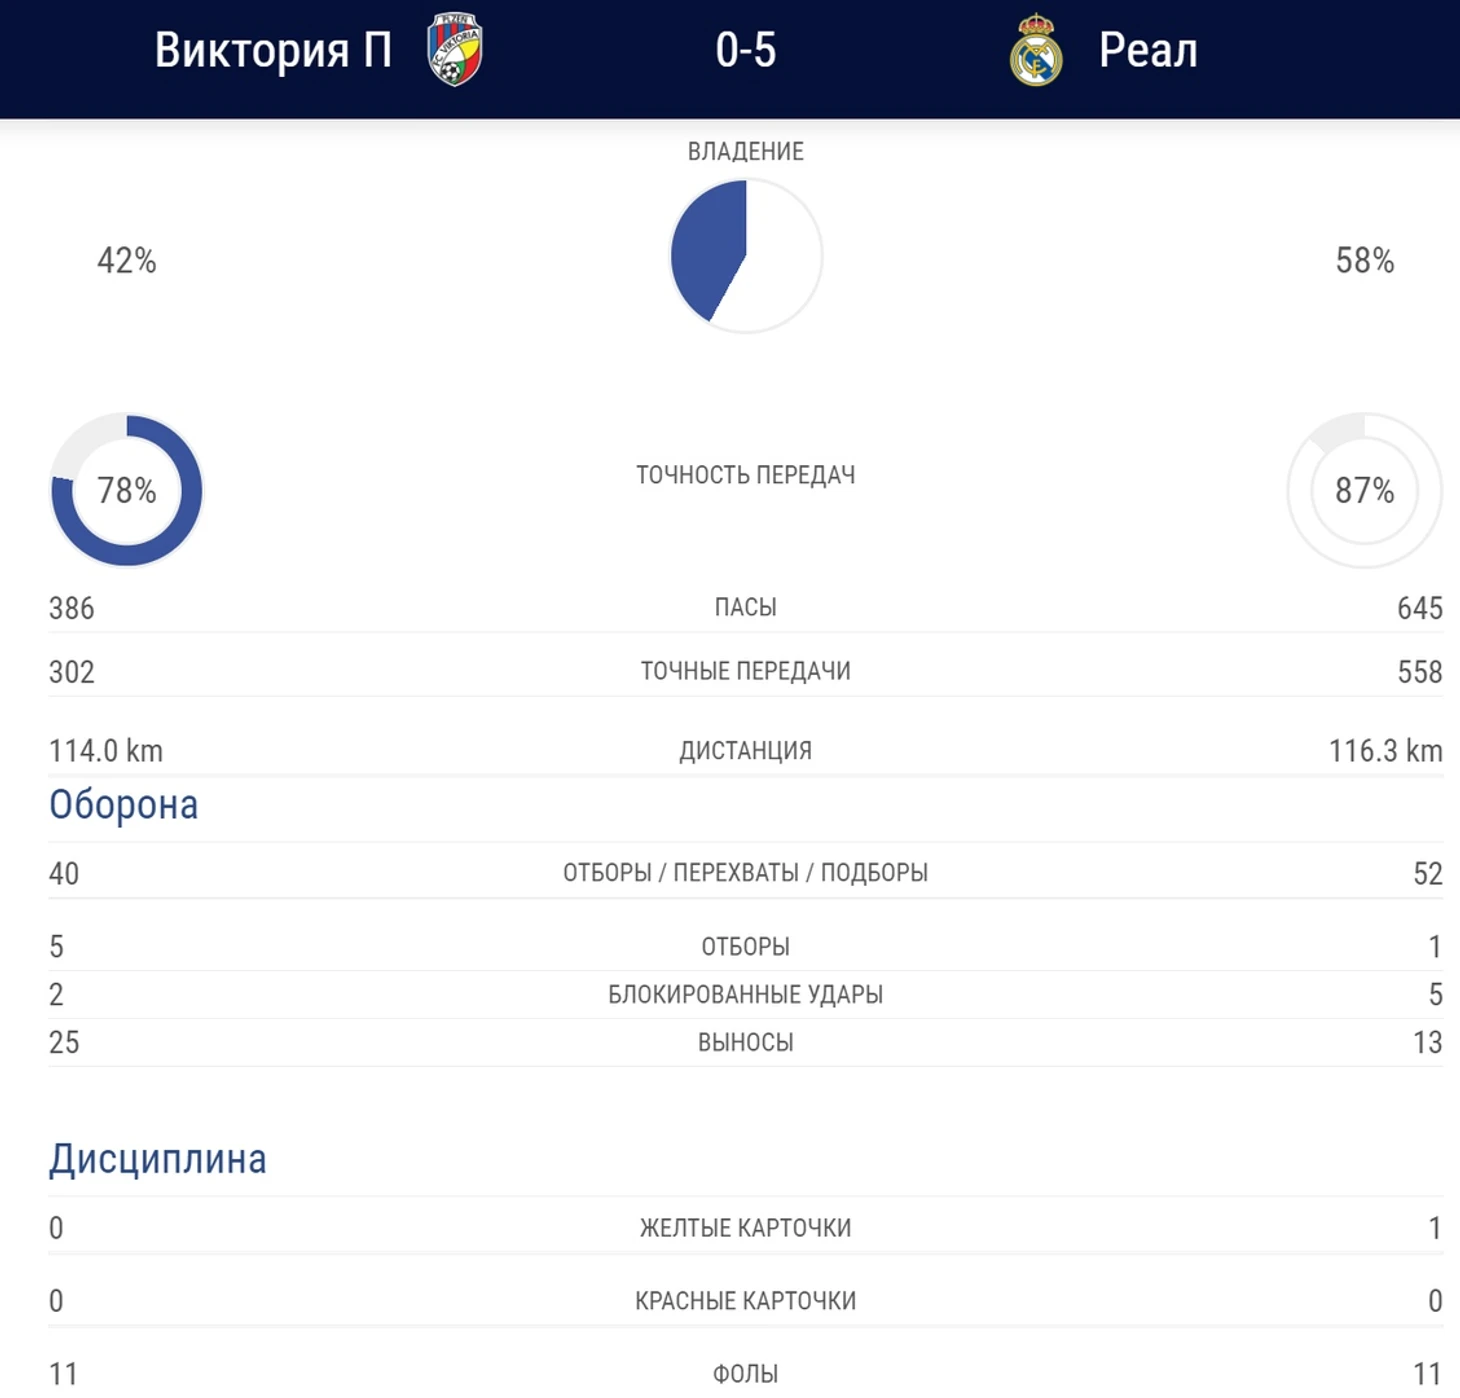The image size is (1460, 1398).
Task: Click the Real Madrid club crest
Action: click(1035, 50)
